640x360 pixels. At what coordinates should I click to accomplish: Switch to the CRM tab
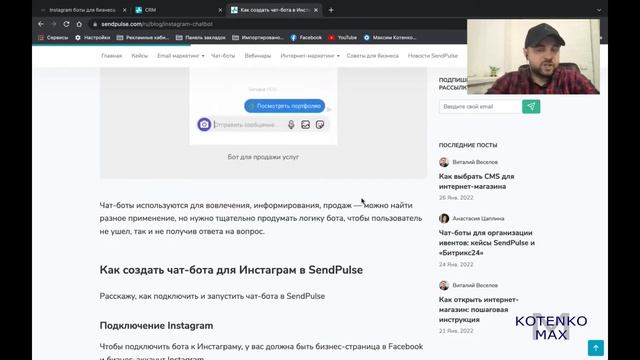[x=180, y=10]
